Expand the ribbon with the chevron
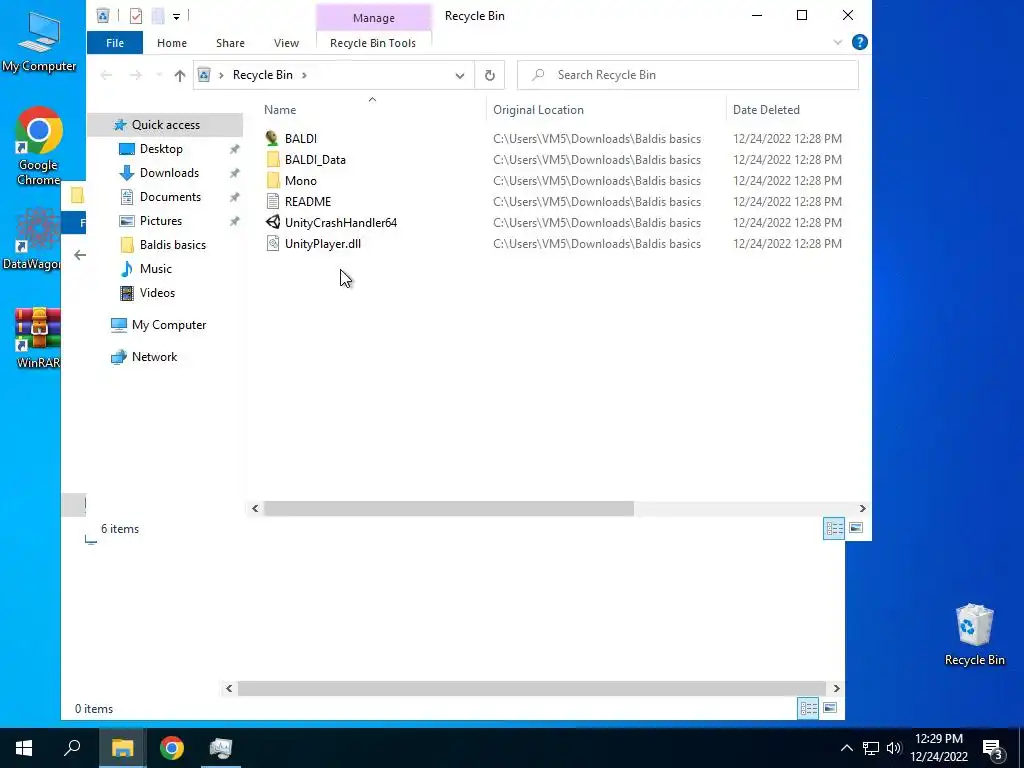The width and height of the screenshot is (1024, 768). (838, 42)
